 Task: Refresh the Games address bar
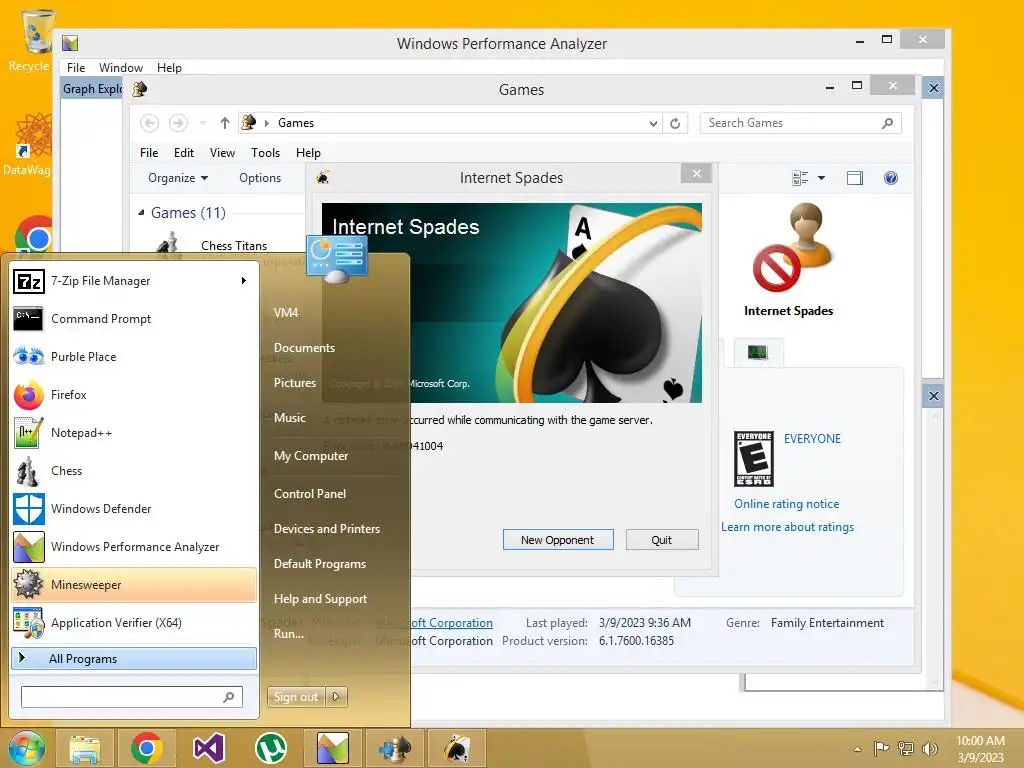pyautogui.click(x=675, y=123)
